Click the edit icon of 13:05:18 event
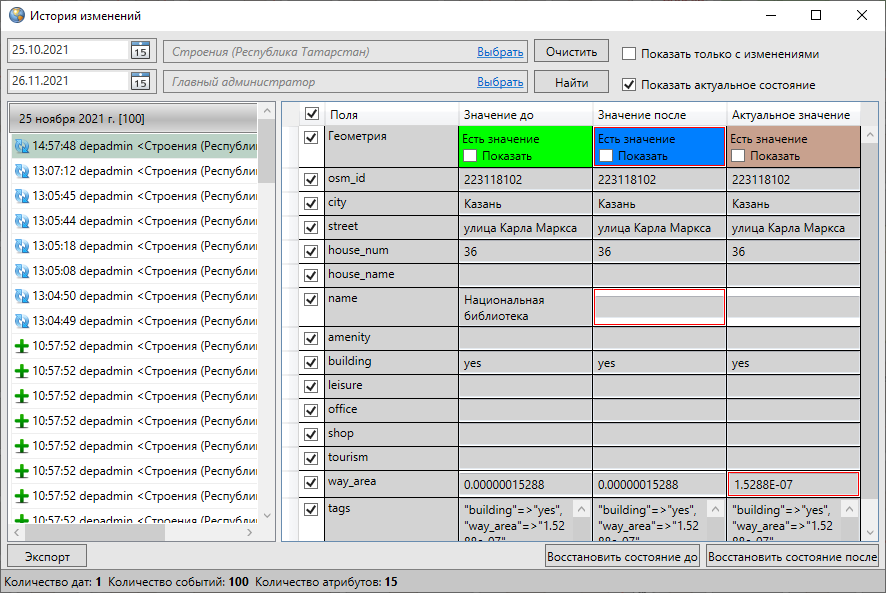 point(21,246)
